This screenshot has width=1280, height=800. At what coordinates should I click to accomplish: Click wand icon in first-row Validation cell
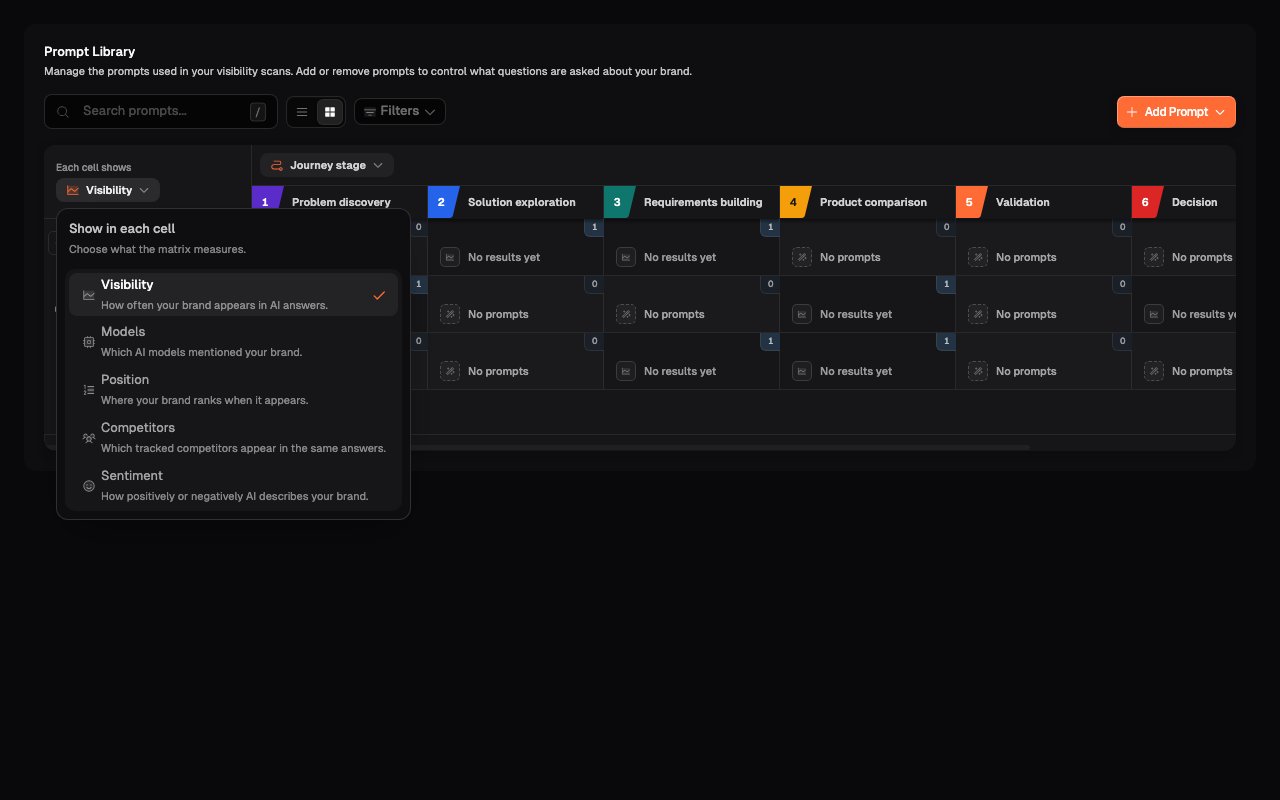[978, 257]
